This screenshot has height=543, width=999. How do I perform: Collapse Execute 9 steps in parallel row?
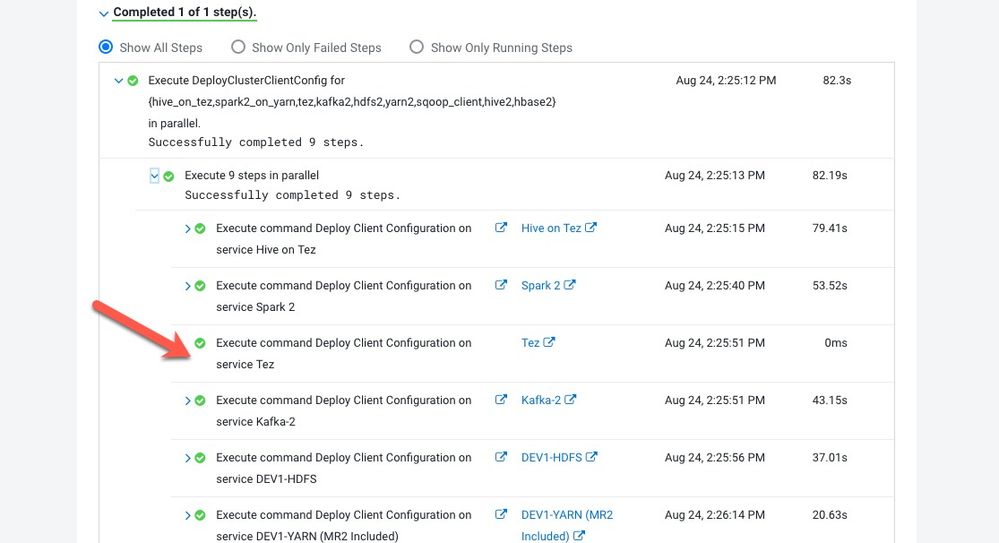[154, 176]
